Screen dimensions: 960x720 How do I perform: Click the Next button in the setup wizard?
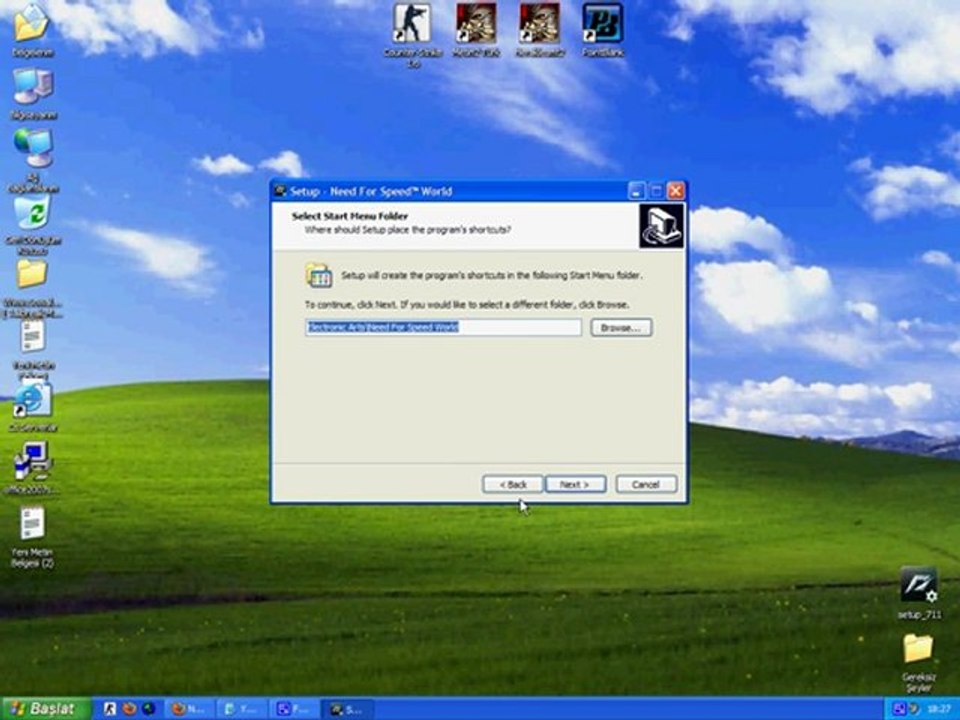coord(576,484)
